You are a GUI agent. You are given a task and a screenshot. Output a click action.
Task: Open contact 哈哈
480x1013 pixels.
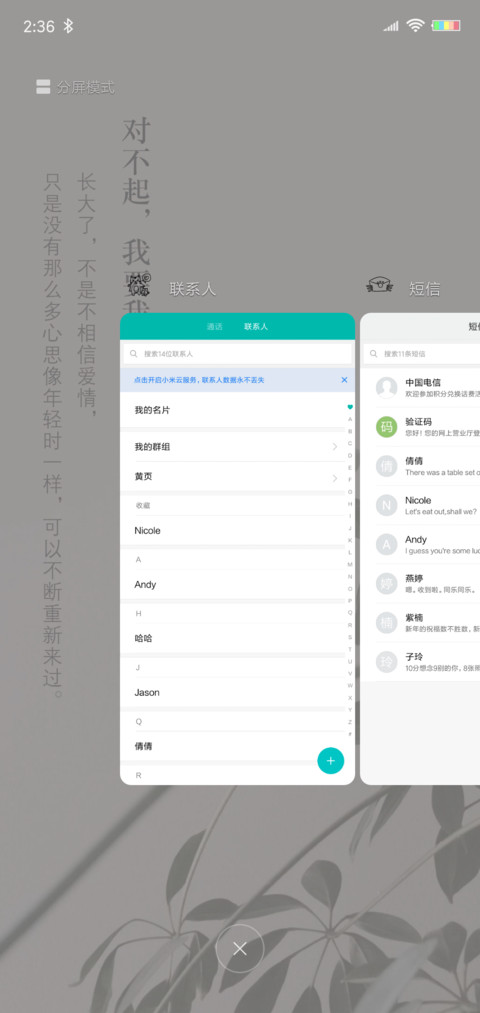pyautogui.click(x=233, y=638)
